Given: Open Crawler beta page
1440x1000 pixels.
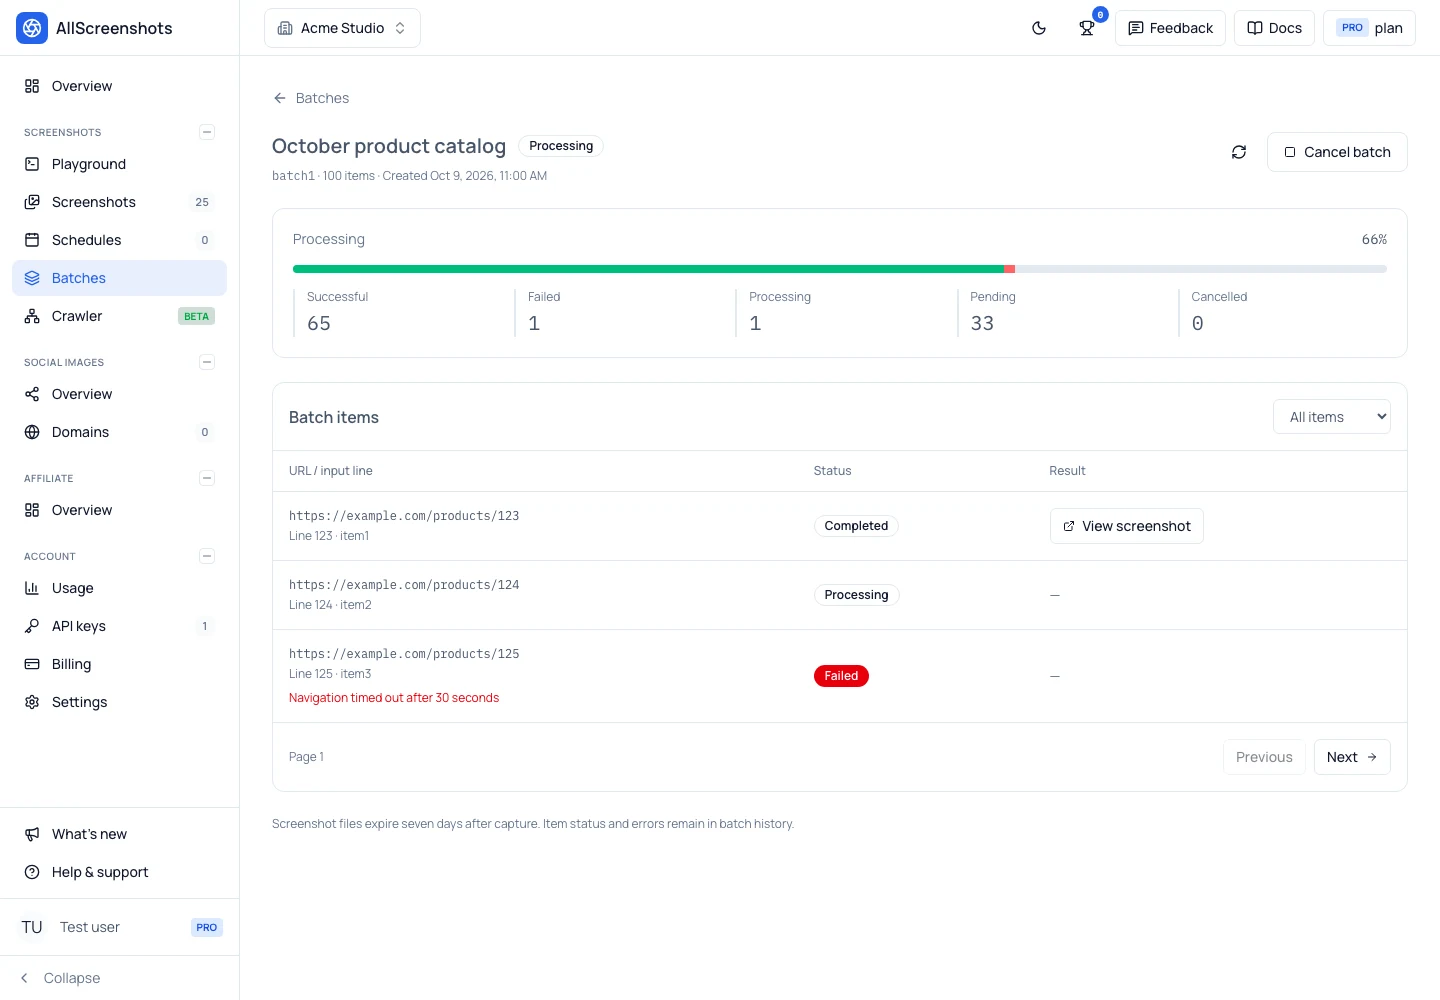Looking at the screenshot, I should pyautogui.click(x=119, y=316).
